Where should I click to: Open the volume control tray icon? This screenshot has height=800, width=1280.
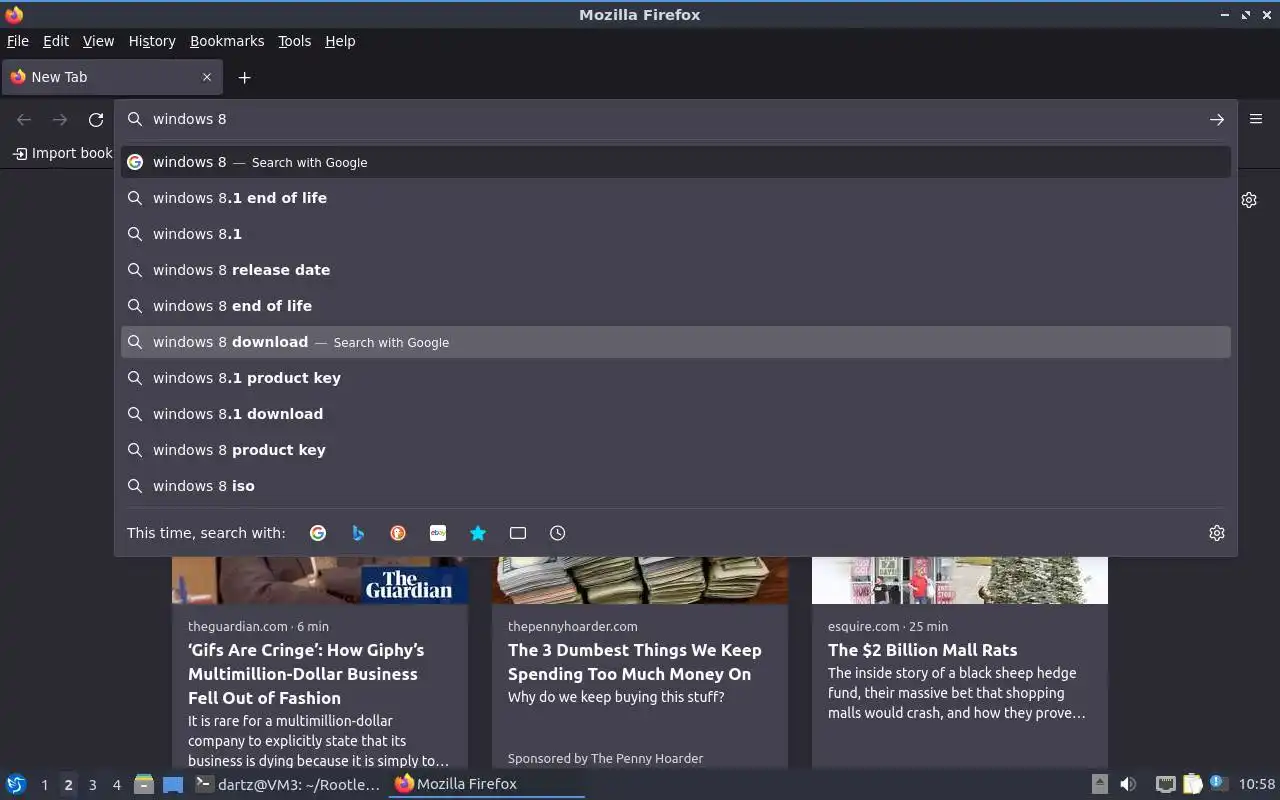click(x=1128, y=784)
